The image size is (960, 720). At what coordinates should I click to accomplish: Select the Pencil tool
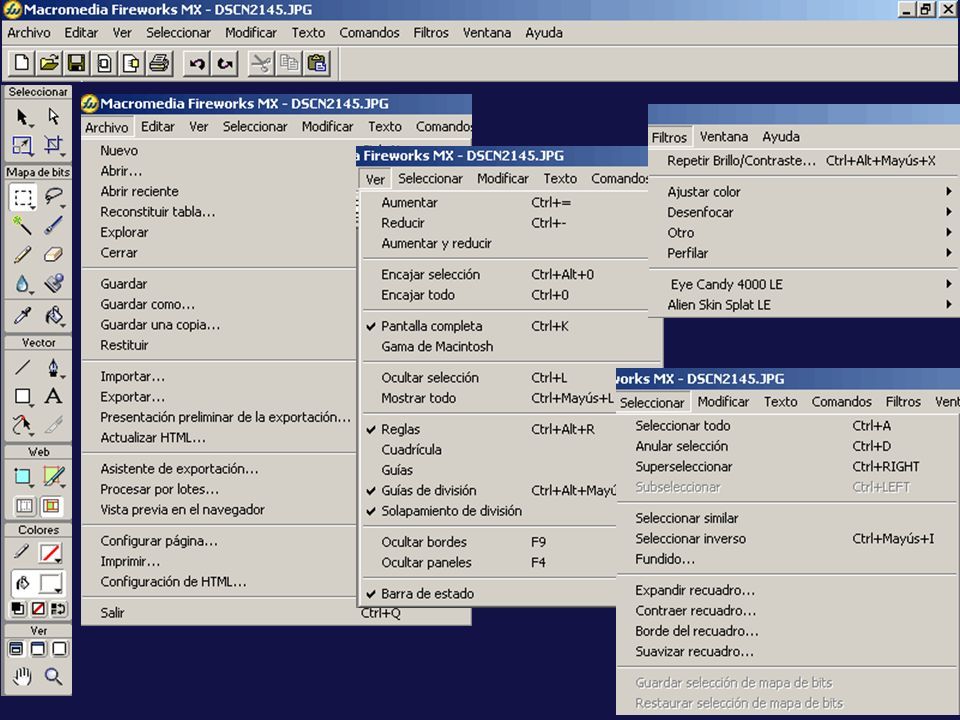[23, 254]
